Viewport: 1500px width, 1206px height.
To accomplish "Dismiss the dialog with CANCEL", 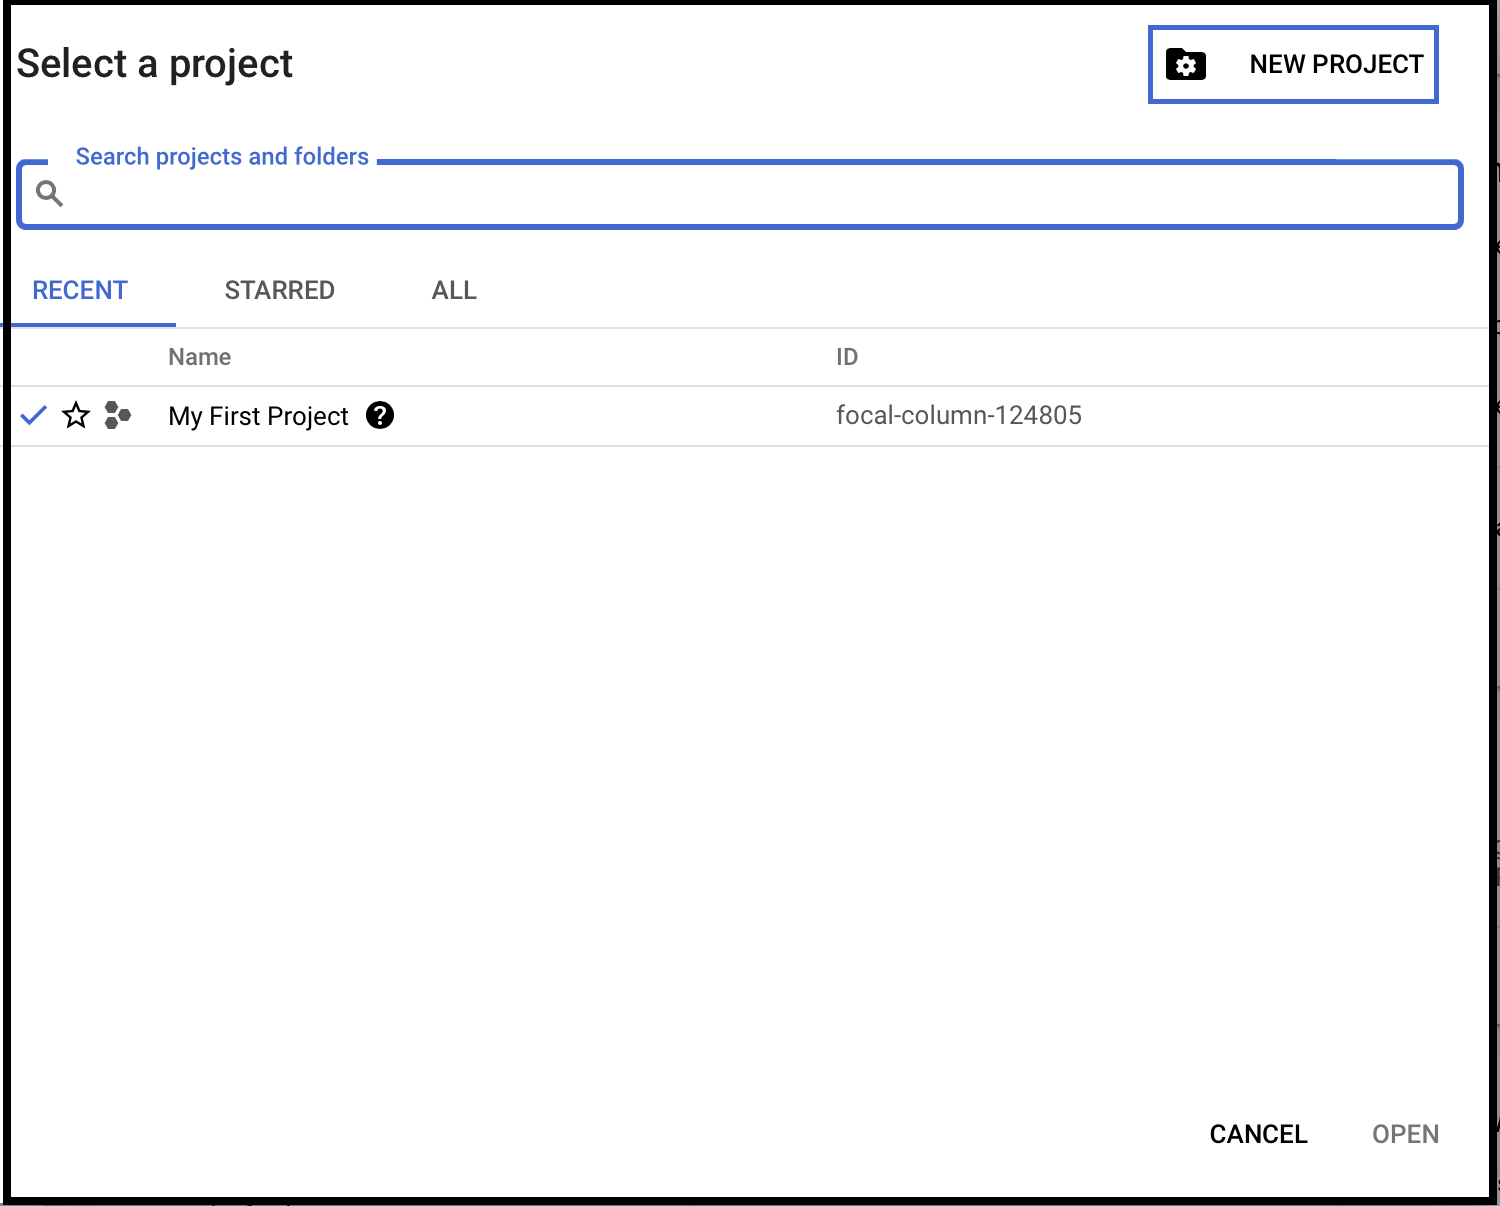I will tap(1258, 1133).
